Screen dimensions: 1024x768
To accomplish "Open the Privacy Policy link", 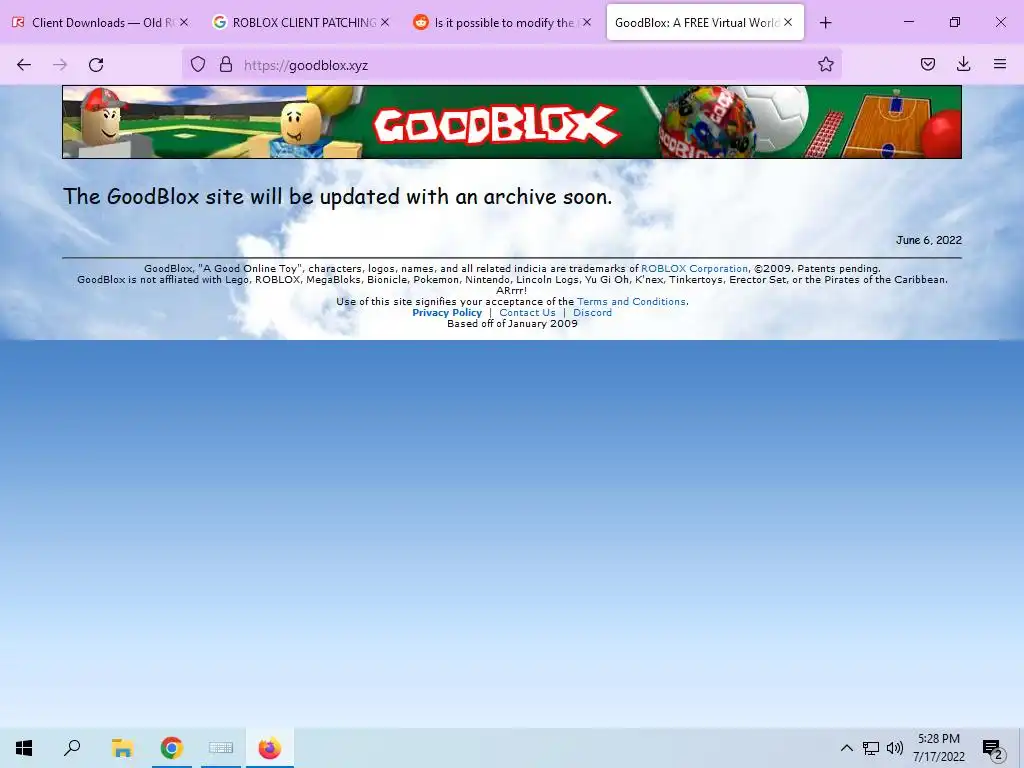I will tap(447, 313).
